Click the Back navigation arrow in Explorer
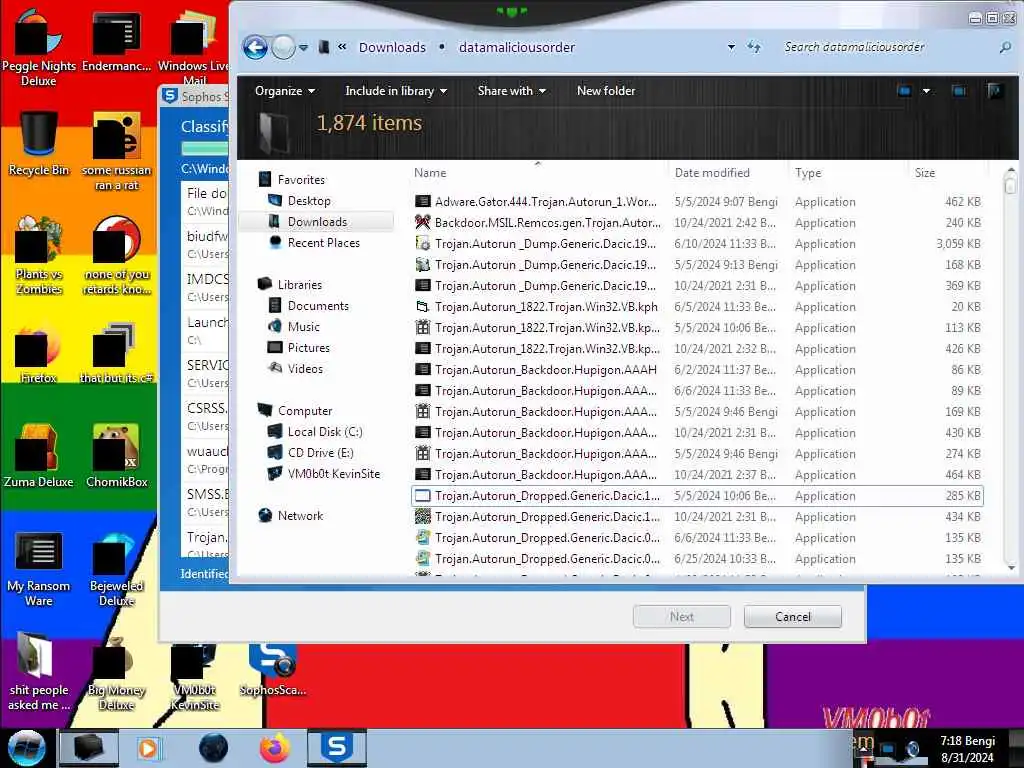Screen dimensions: 1024x768 [255, 47]
